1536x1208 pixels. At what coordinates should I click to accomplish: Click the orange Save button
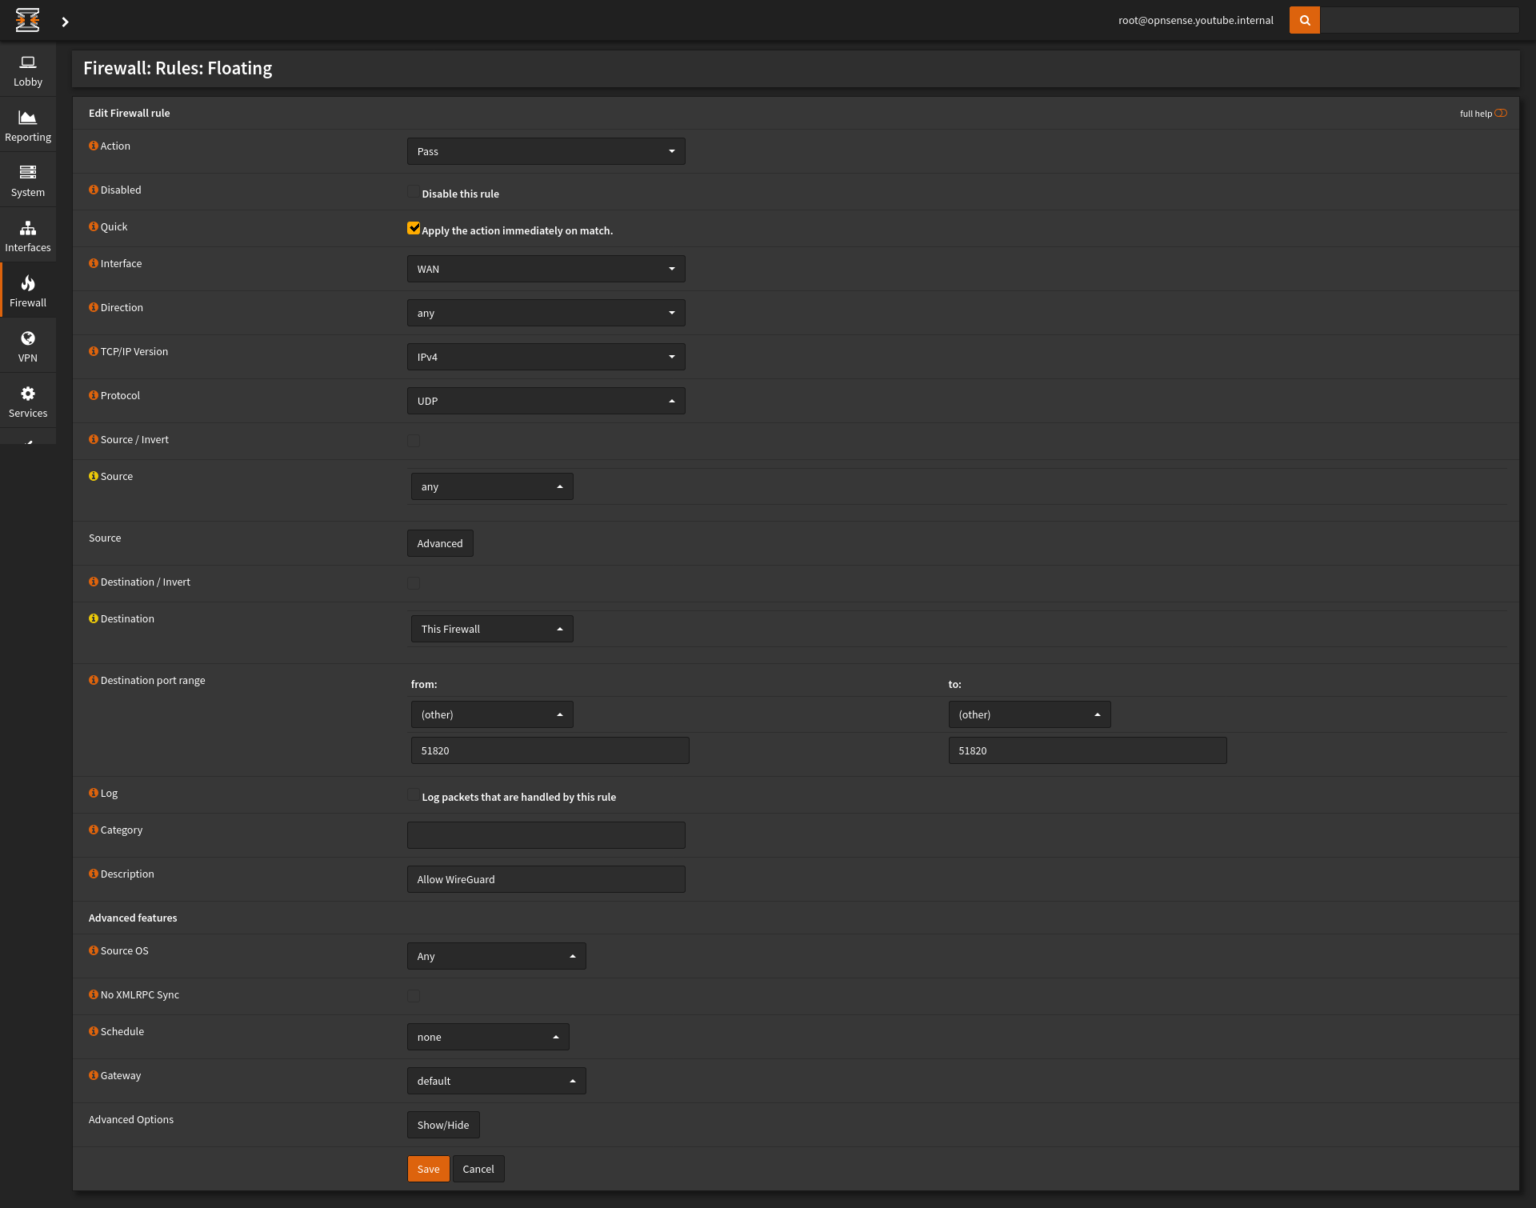pyautogui.click(x=428, y=1169)
